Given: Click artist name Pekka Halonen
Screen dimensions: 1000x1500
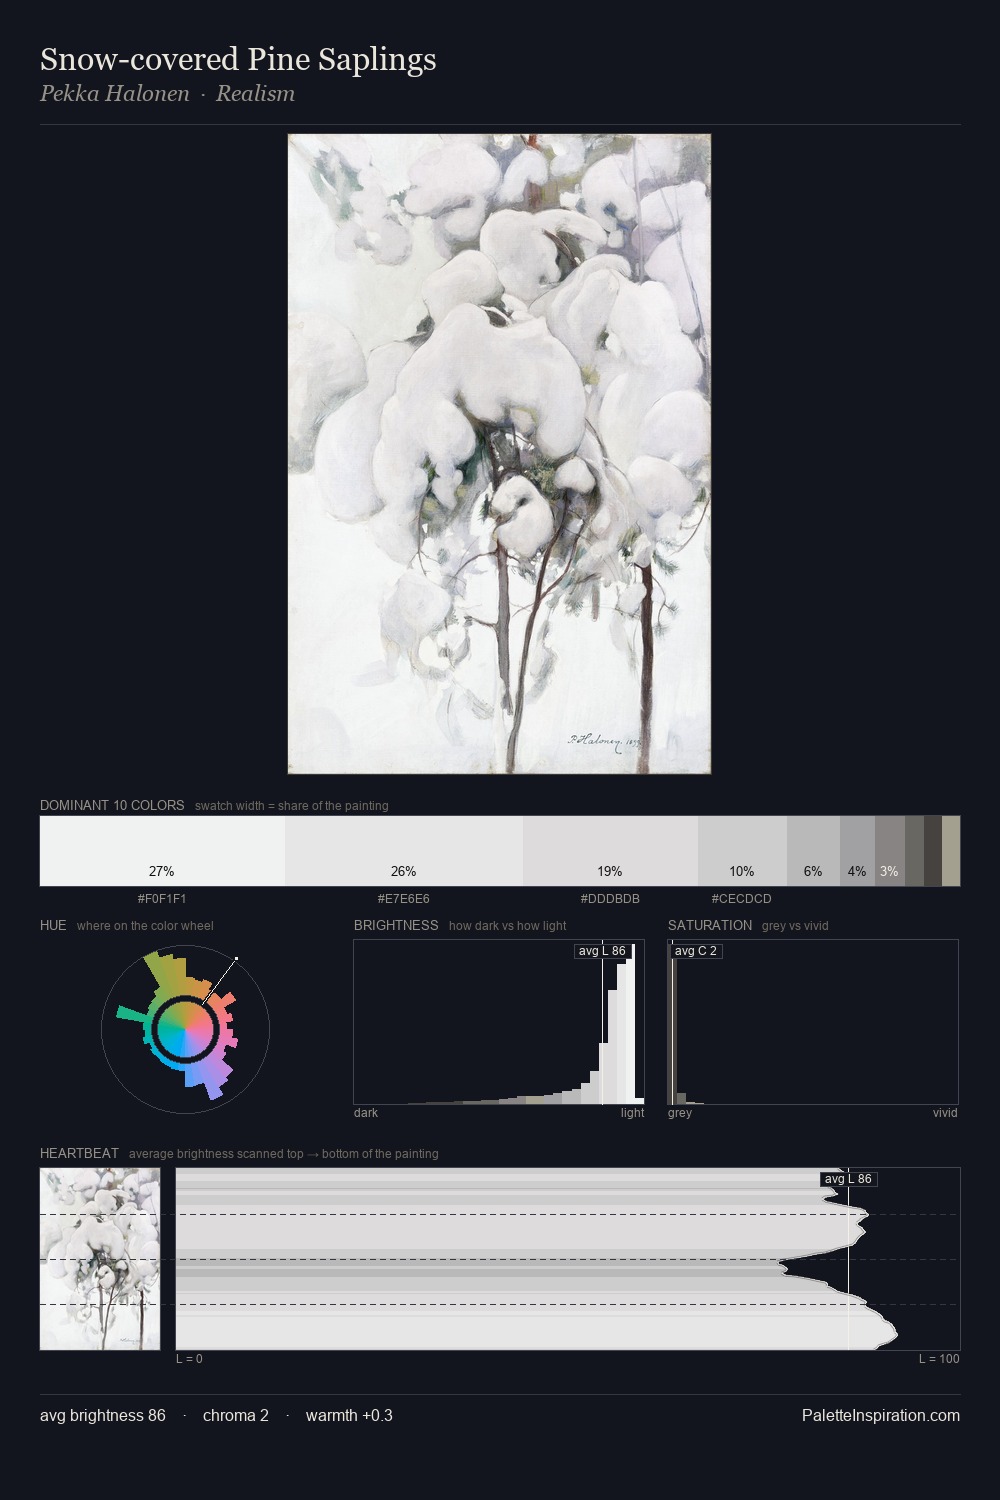Looking at the screenshot, I should (x=114, y=94).
